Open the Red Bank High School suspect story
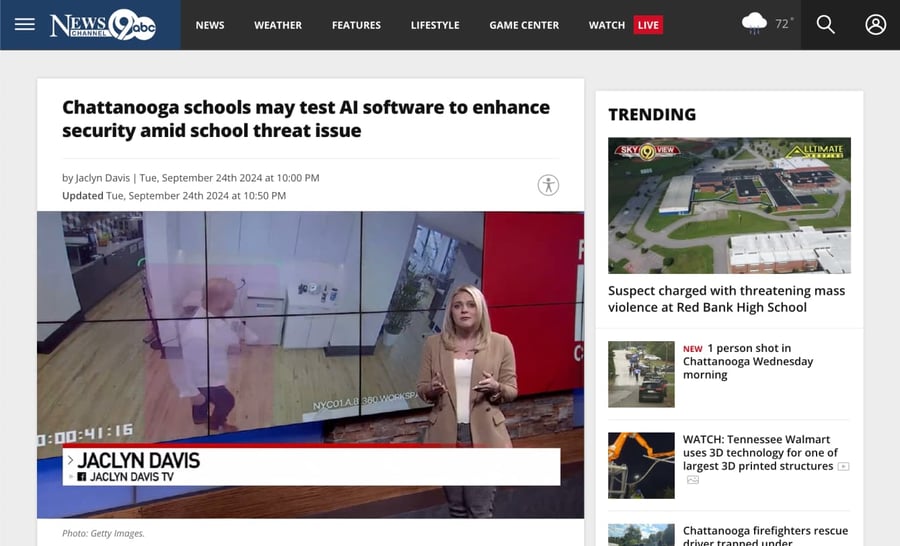Image resolution: width=900 pixels, height=546 pixels. tap(726, 299)
